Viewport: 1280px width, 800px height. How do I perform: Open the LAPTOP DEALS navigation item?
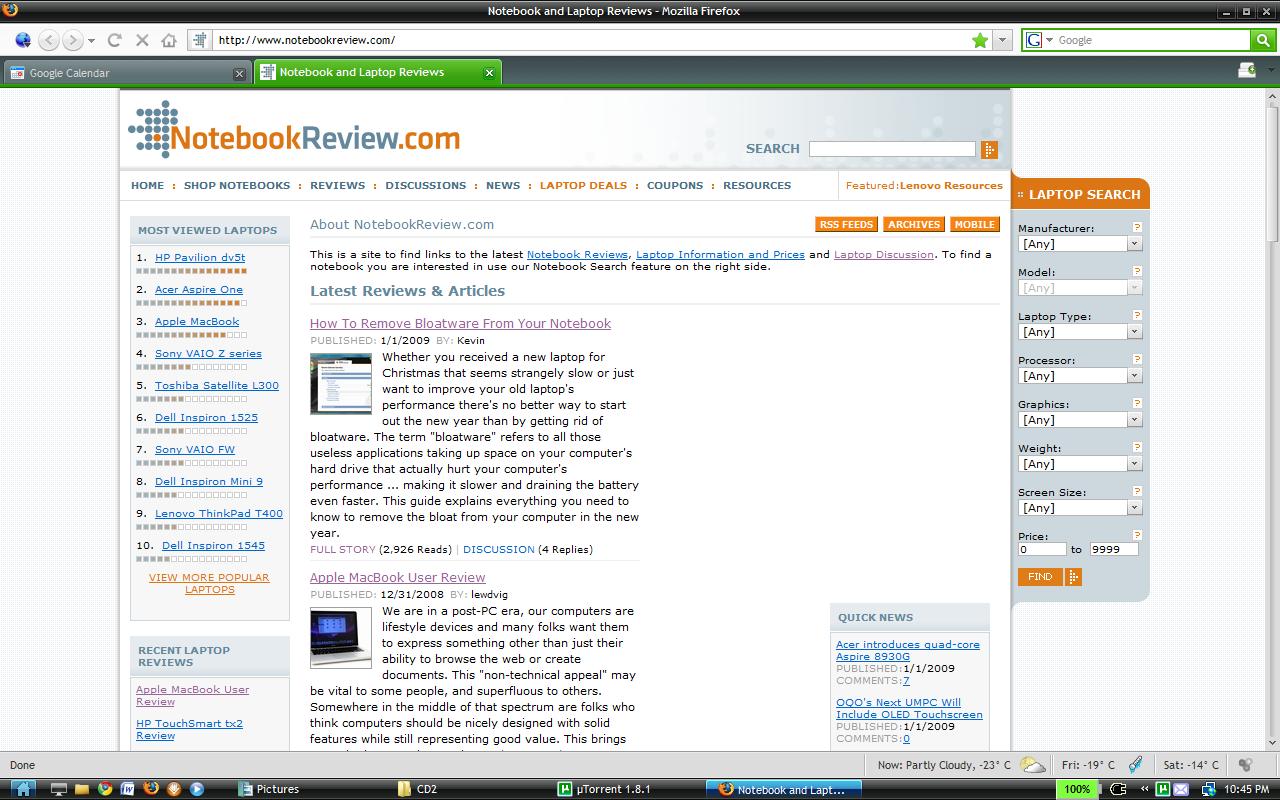583,185
